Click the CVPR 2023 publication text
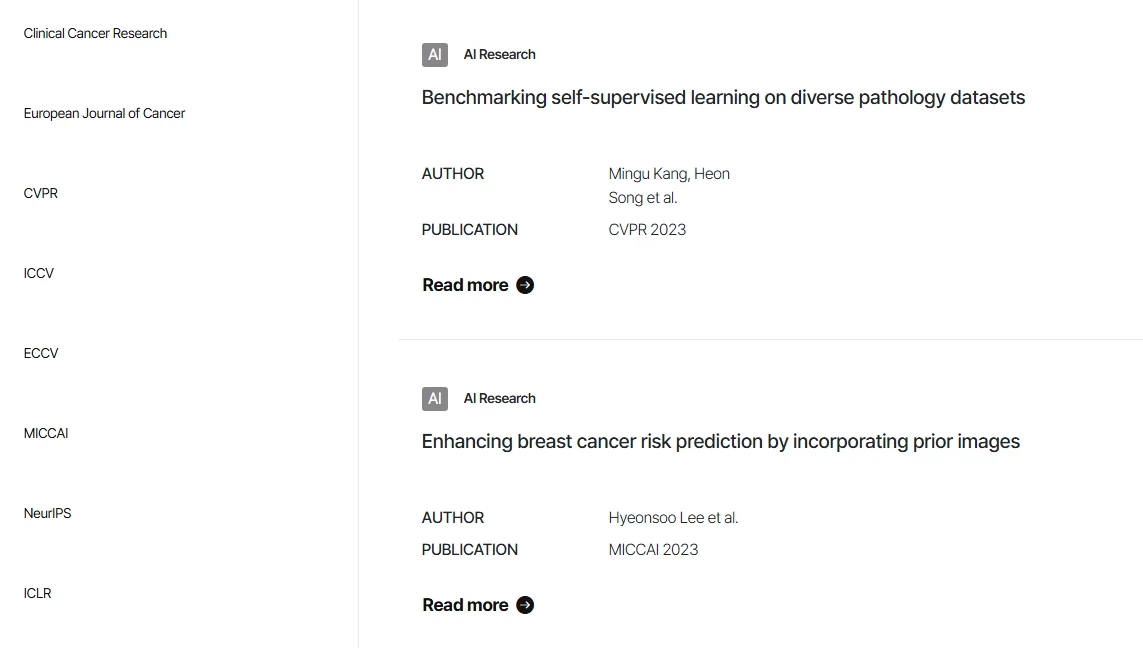1143x648 pixels. [x=647, y=229]
